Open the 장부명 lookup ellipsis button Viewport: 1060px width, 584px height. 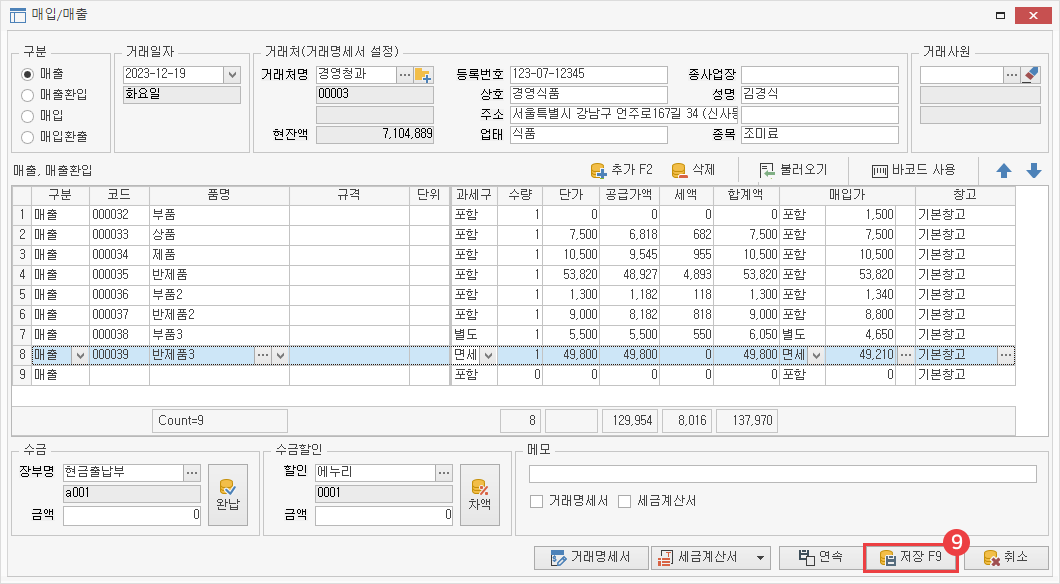(x=192, y=472)
